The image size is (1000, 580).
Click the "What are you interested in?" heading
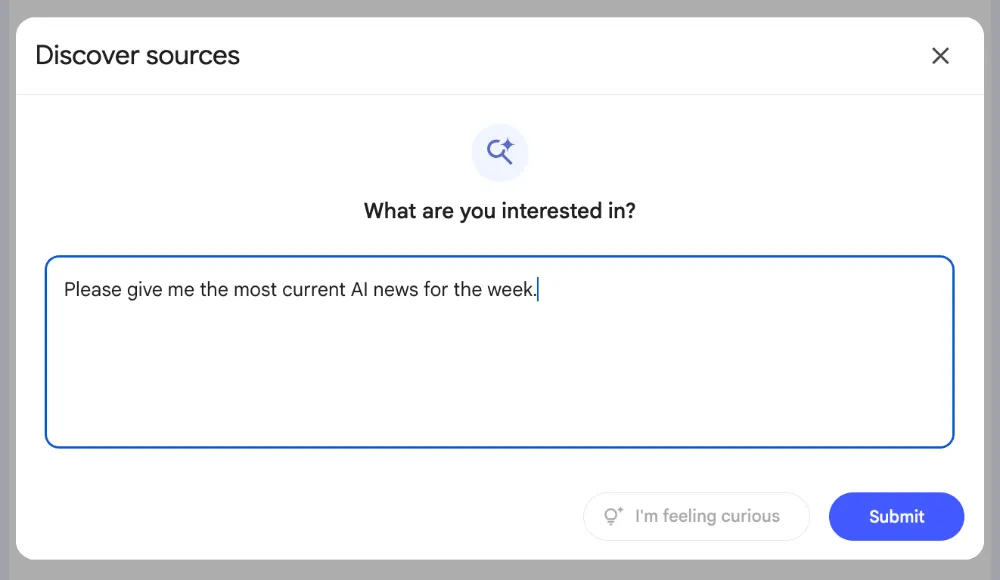tap(500, 211)
